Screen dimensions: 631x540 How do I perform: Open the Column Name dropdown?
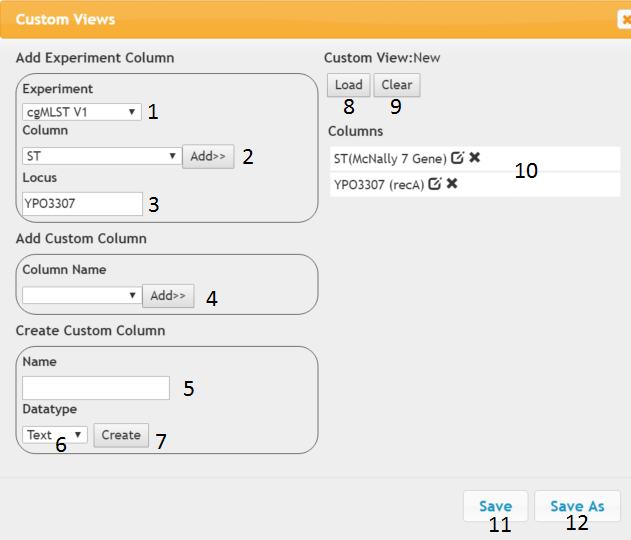click(82, 295)
